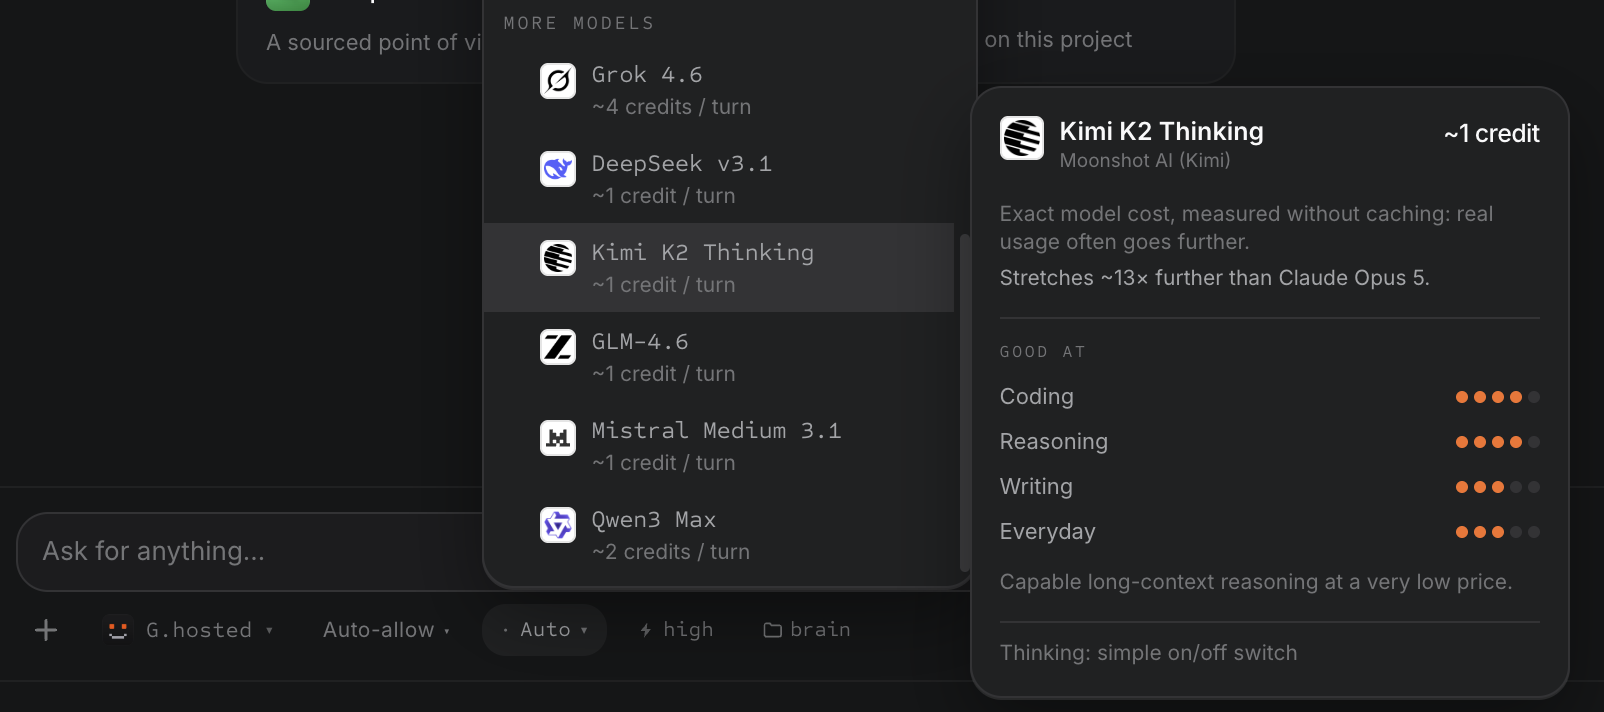
Task: Click the Everyday rating dots
Action: coord(1497,532)
